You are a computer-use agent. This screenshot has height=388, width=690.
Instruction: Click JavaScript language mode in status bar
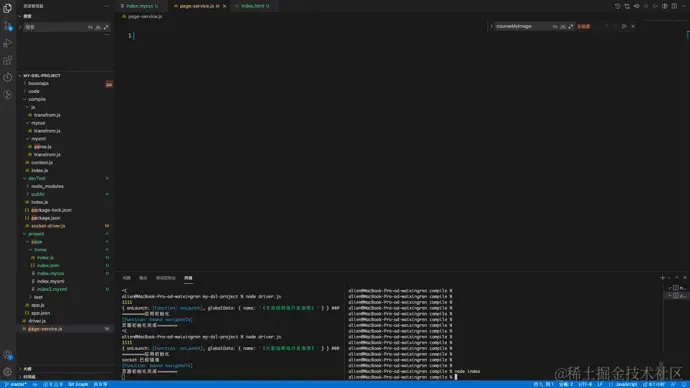[625, 384]
